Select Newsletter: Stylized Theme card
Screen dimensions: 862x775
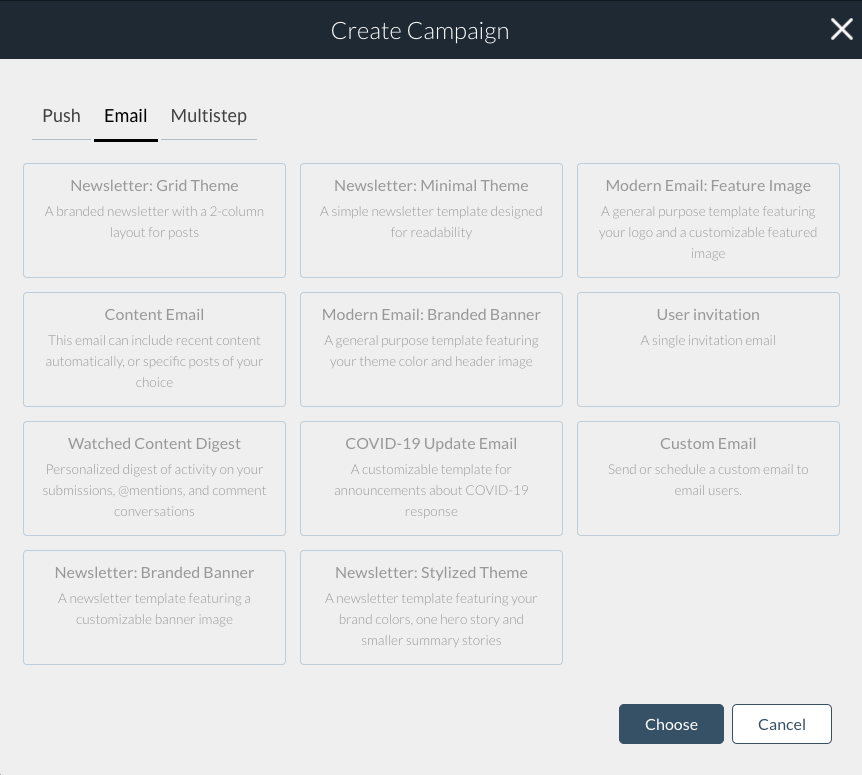click(432, 607)
